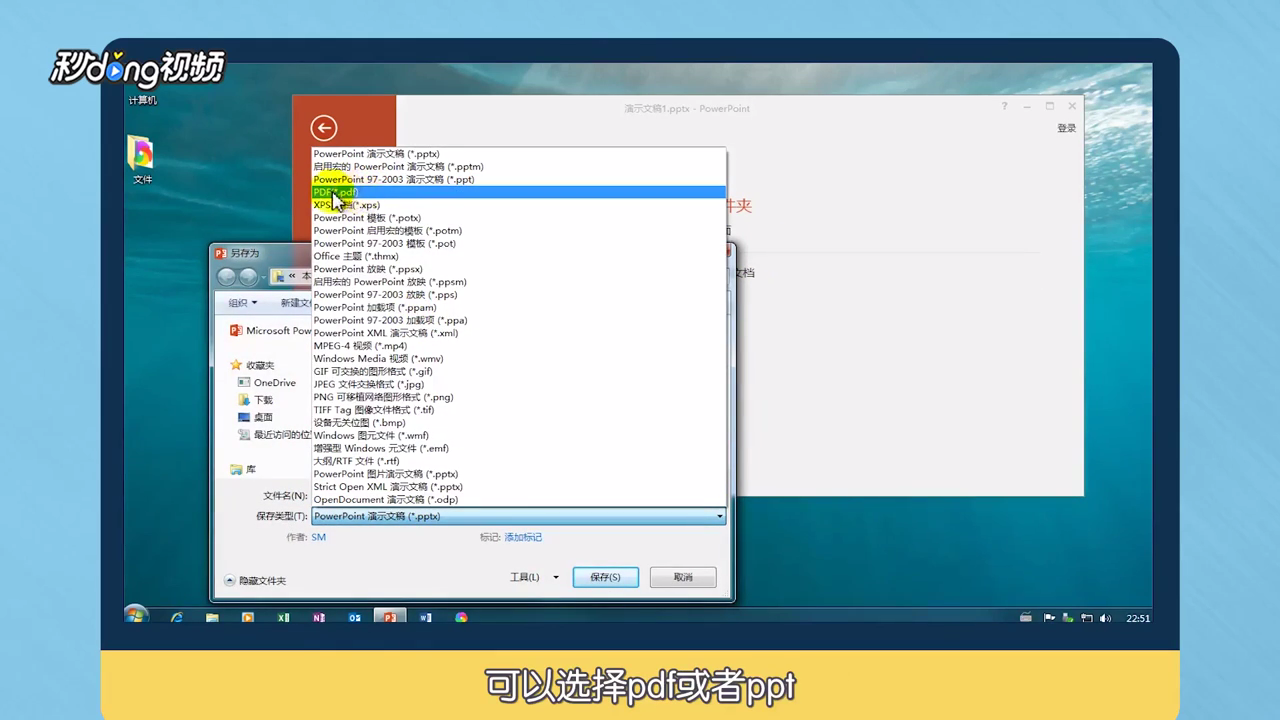Collapse folders with 隐藏文件夹
Image resolution: width=1280 pixels, height=720 pixels.
click(256, 580)
